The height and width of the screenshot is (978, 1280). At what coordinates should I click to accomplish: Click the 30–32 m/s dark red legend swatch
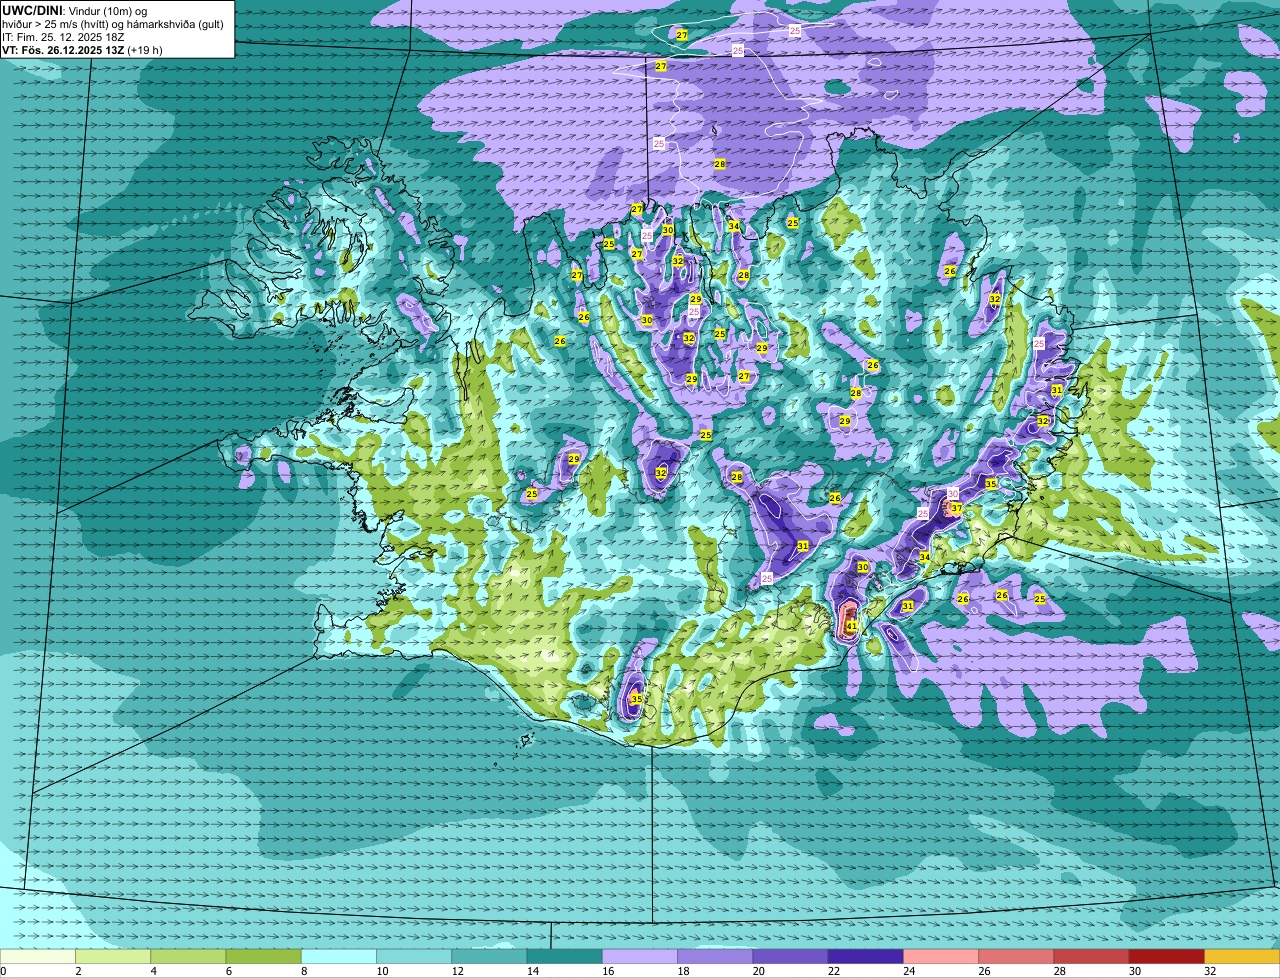[1167, 957]
